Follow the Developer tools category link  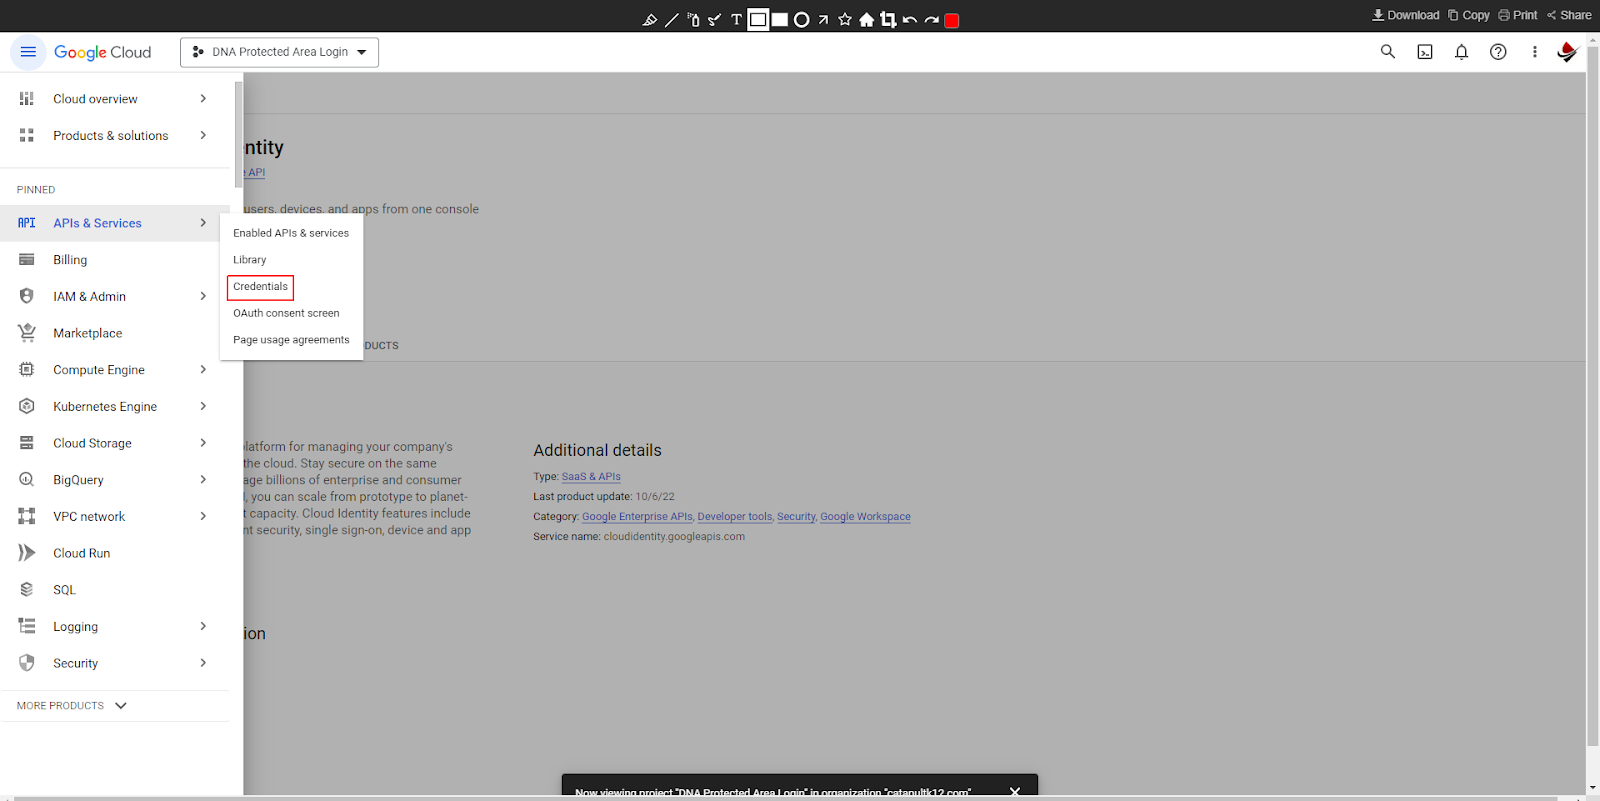point(735,517)
